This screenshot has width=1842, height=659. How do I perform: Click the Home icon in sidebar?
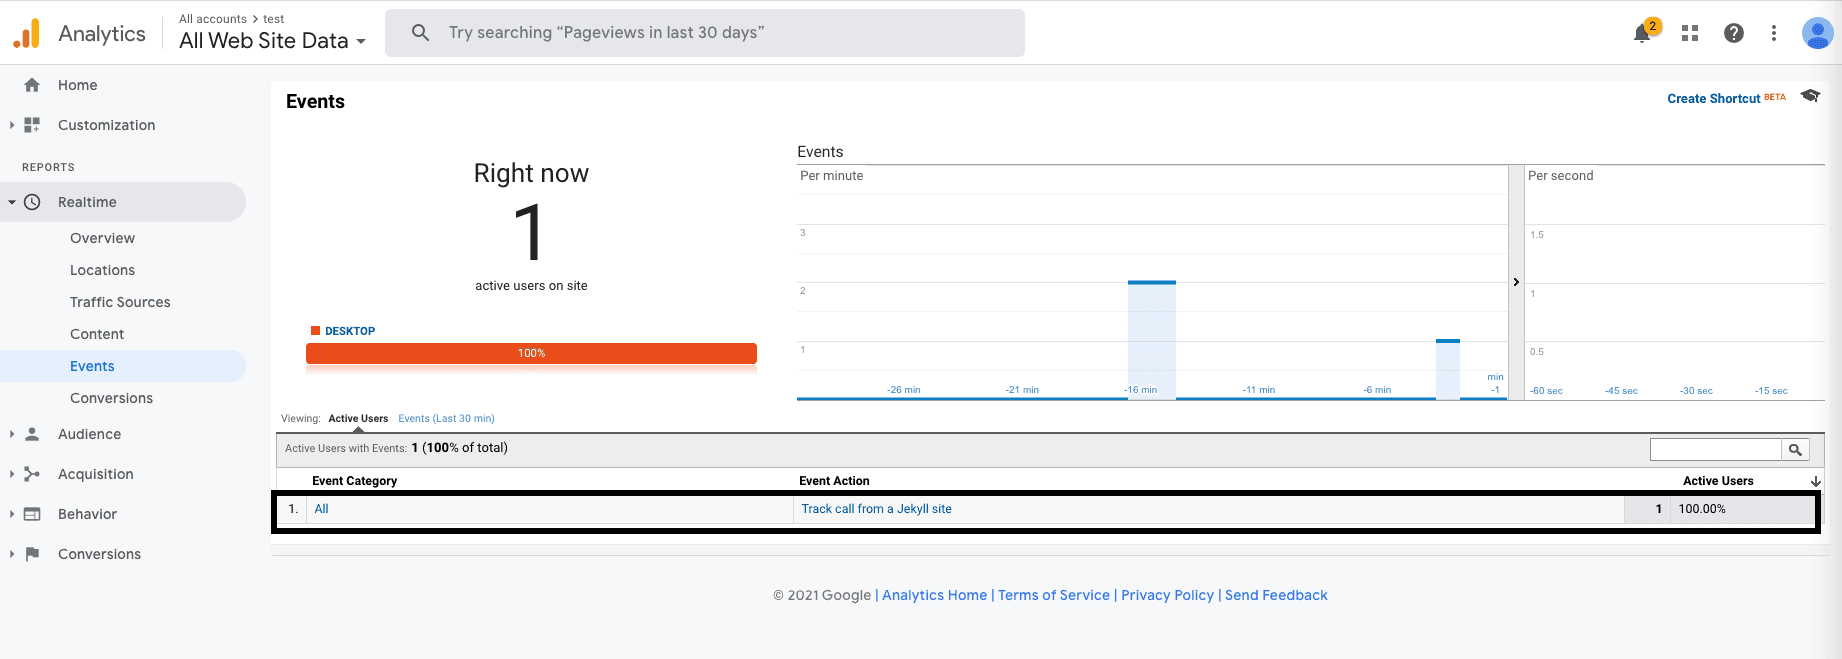32,85
